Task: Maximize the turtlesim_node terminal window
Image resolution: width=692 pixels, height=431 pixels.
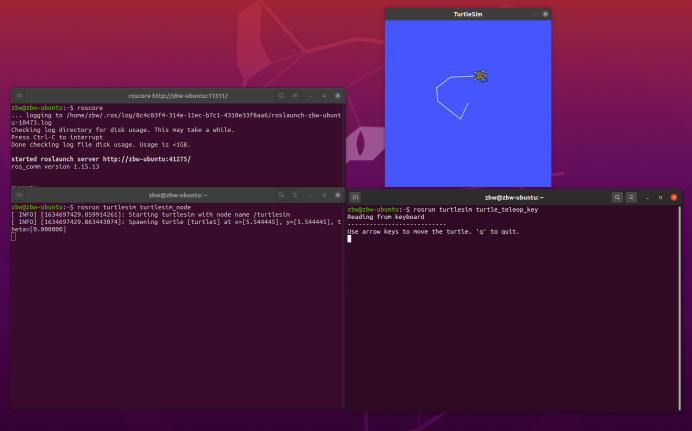Action: pos(324,195)
